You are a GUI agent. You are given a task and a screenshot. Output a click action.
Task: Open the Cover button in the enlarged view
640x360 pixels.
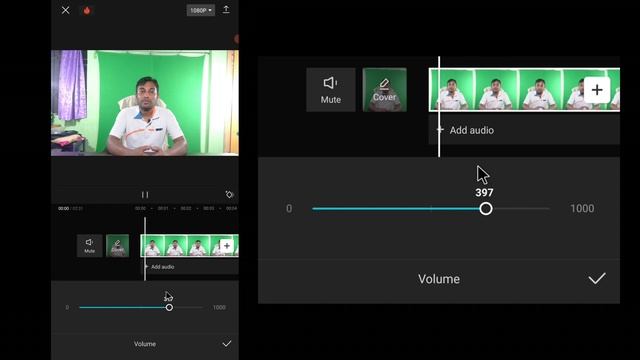pos(384,90)
